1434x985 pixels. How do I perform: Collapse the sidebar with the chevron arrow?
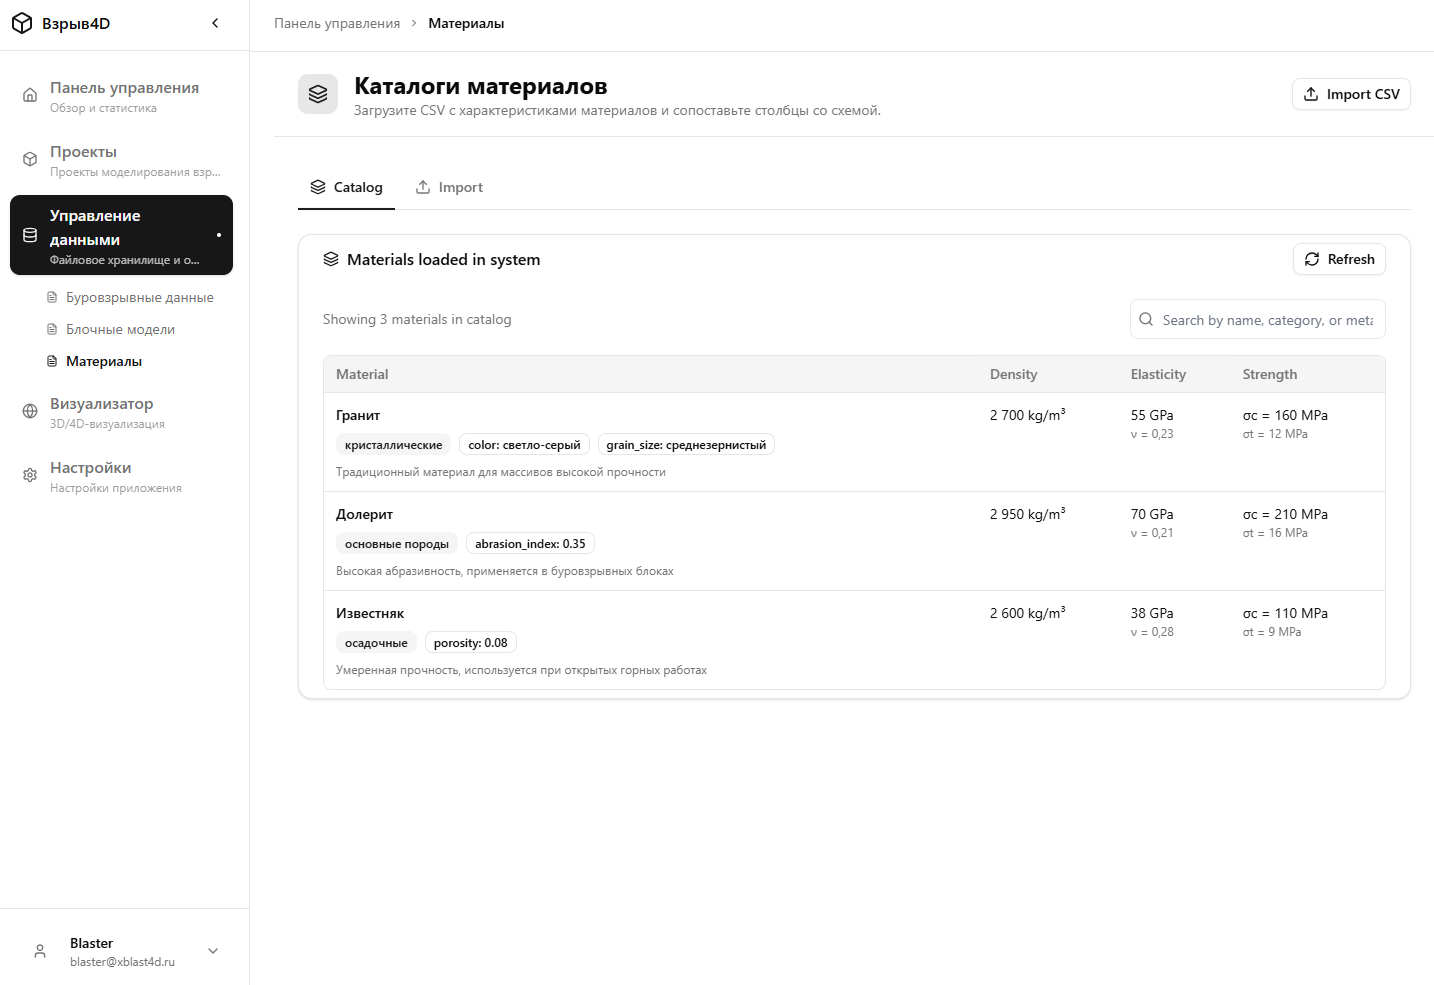coord(215,23)
